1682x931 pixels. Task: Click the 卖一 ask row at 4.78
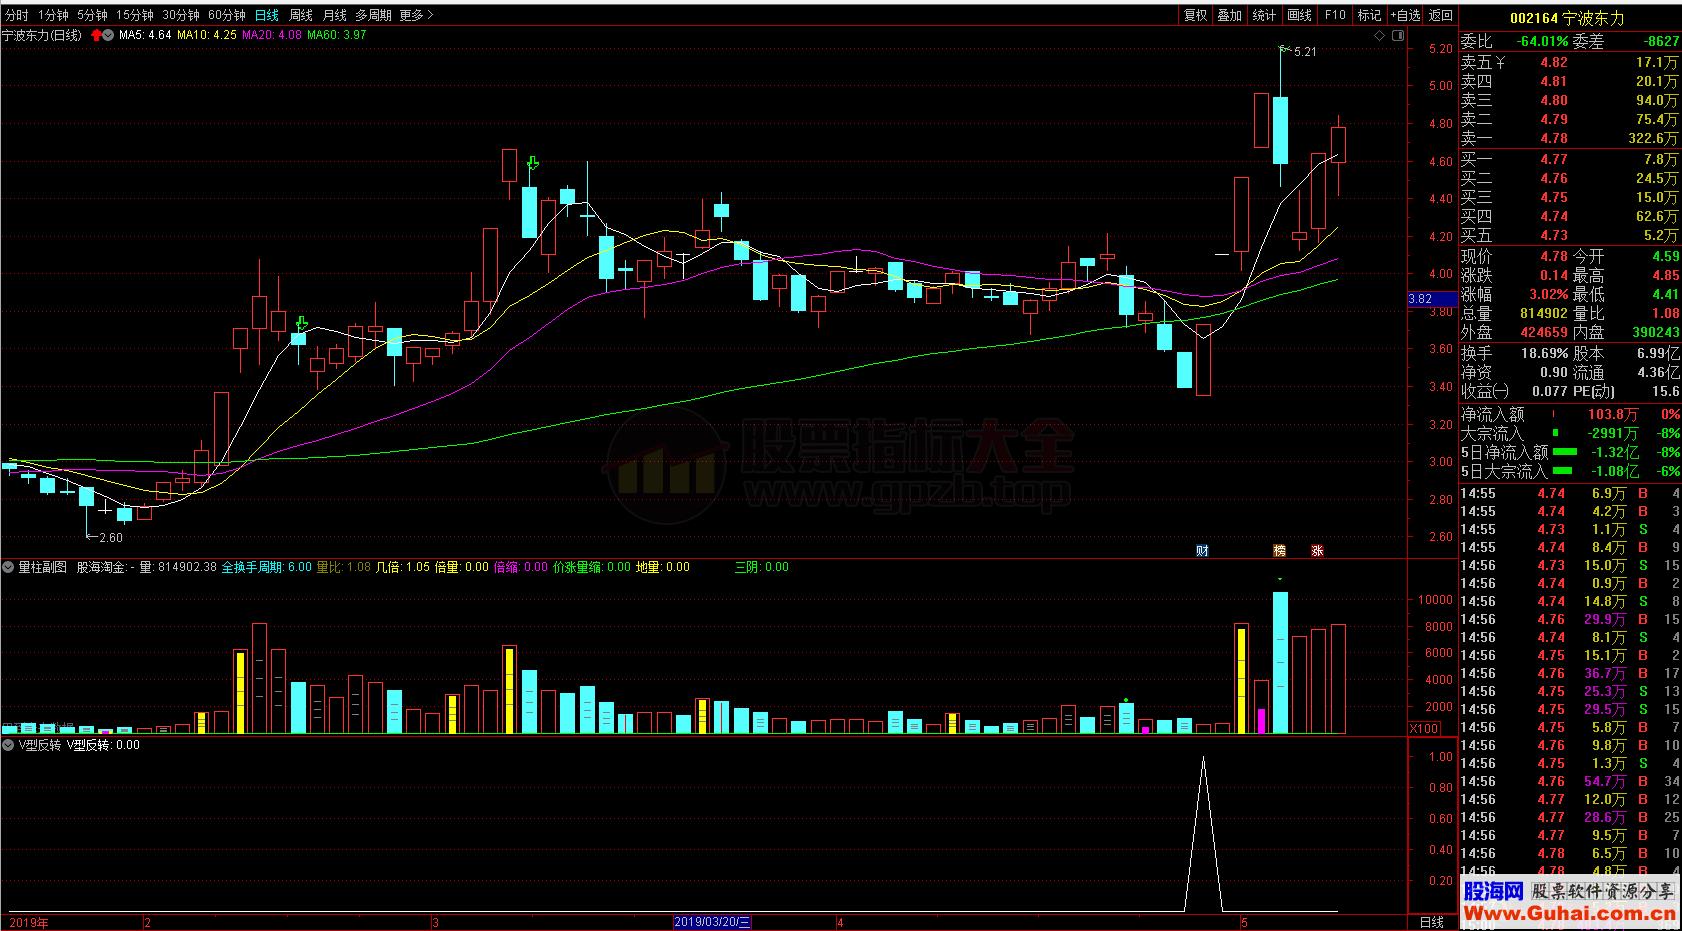[x=1569, y=138]
